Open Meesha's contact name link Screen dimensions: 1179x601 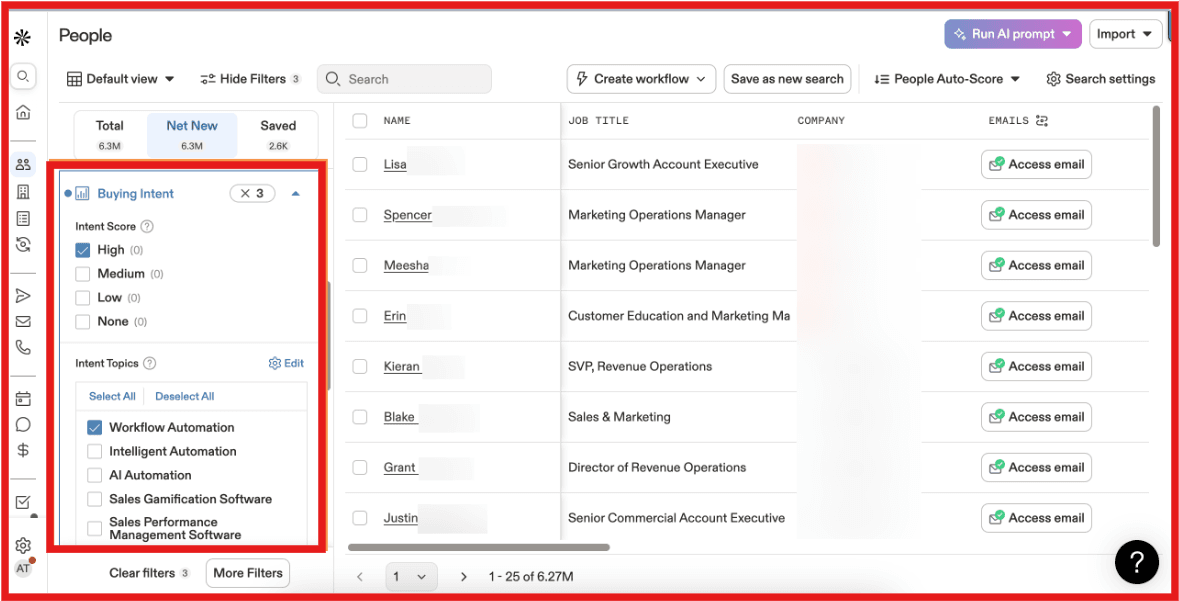coord(406,266)
